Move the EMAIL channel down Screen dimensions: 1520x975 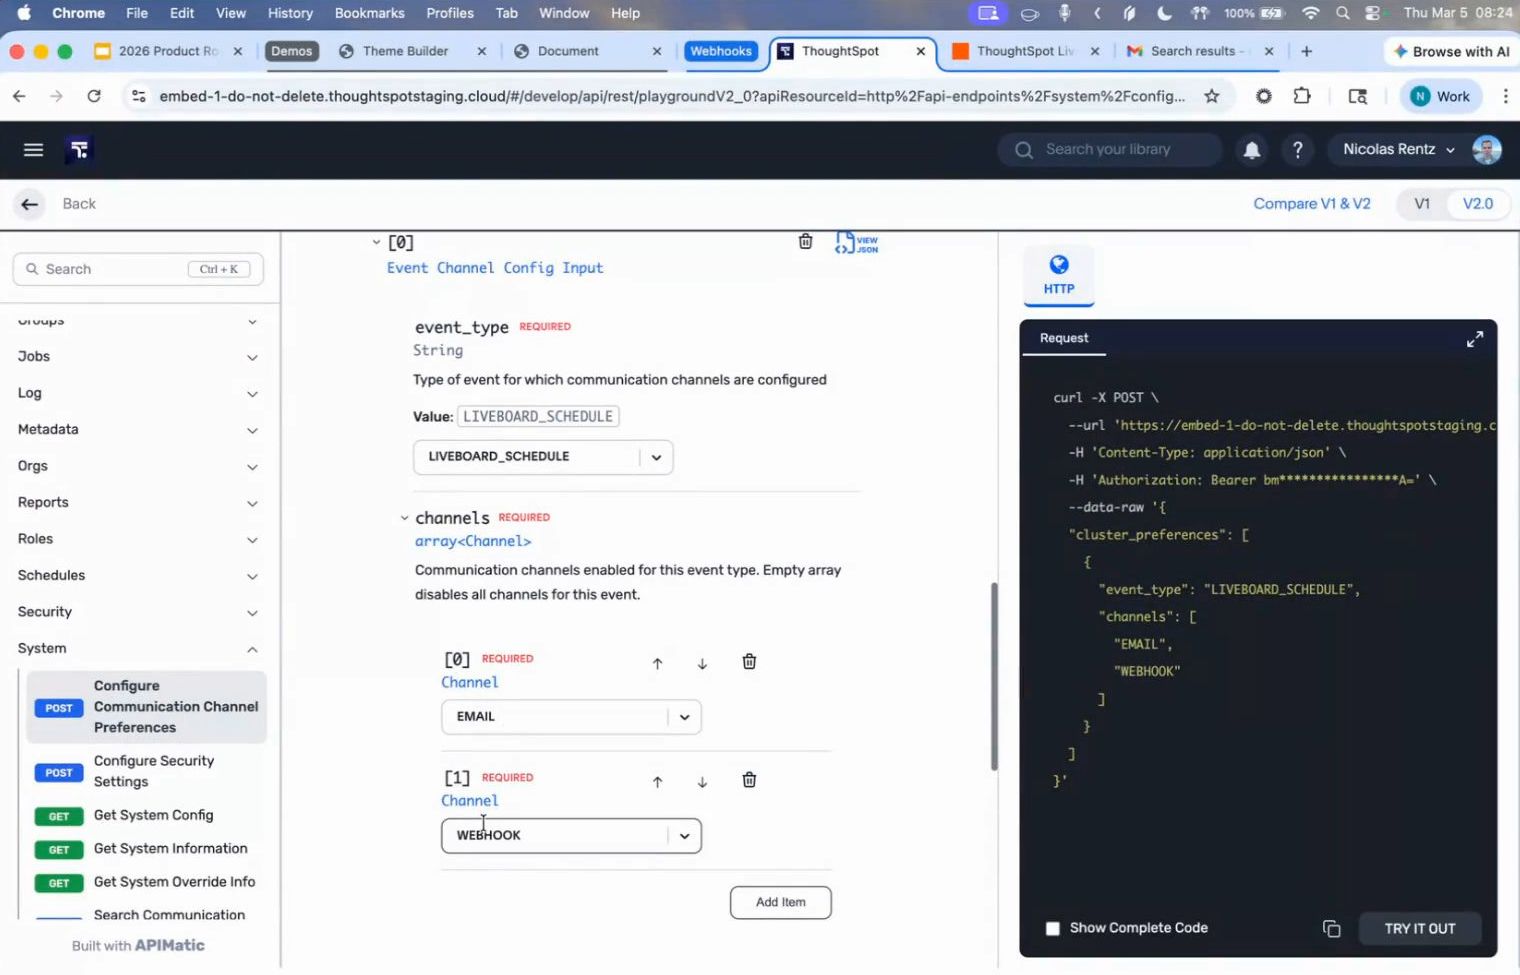(702, 664)
